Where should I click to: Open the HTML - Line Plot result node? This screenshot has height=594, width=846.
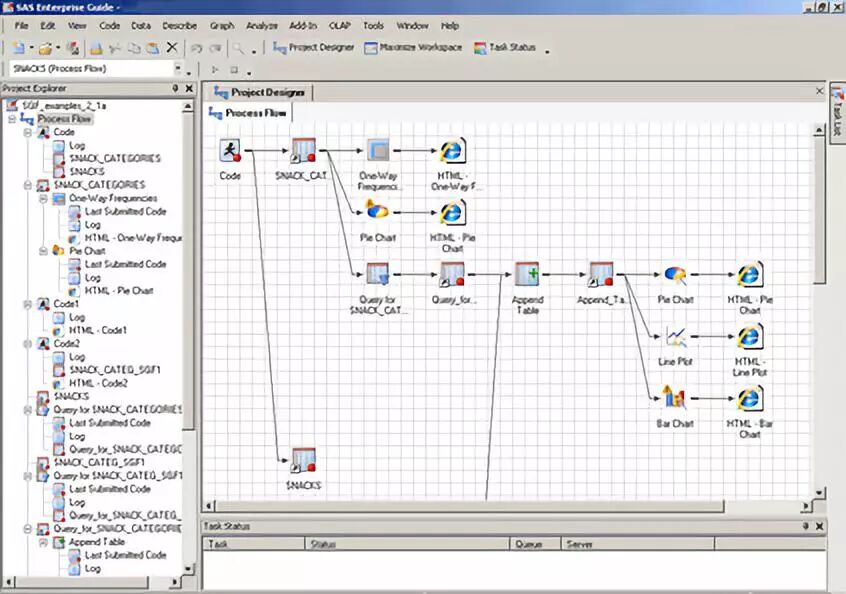pyautogui.click(x=750, y=337)
